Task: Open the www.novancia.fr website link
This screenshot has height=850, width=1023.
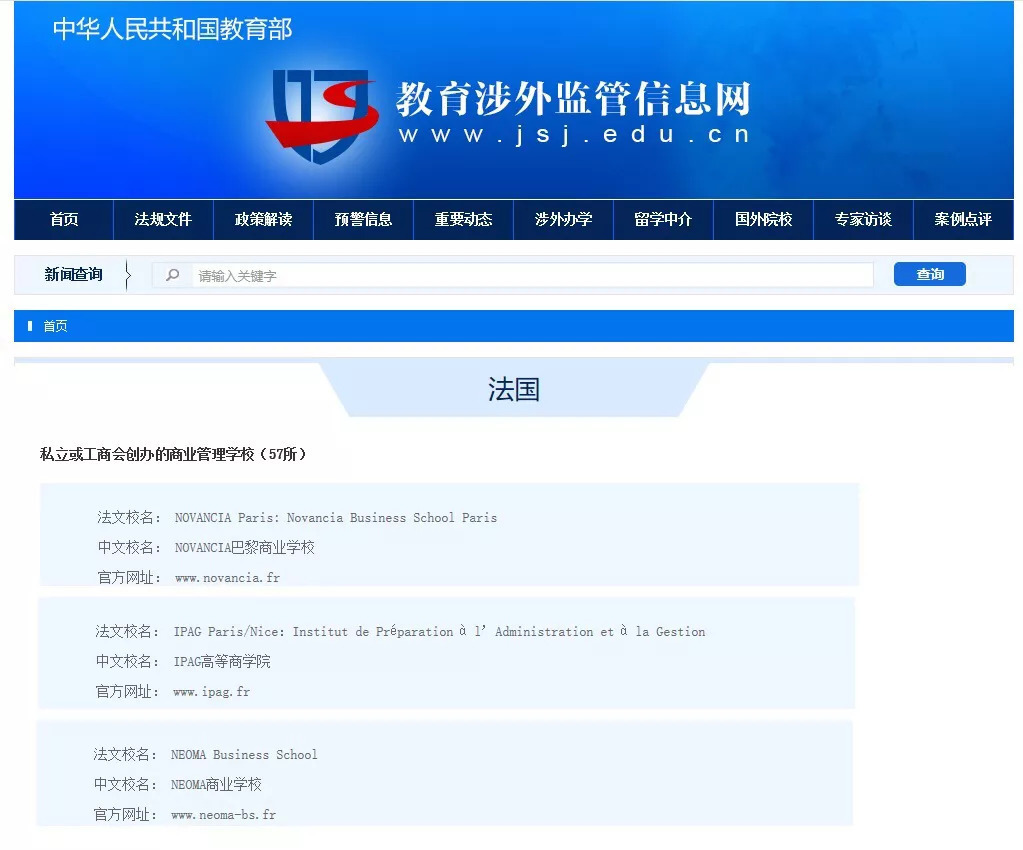Action: (227, 577)
